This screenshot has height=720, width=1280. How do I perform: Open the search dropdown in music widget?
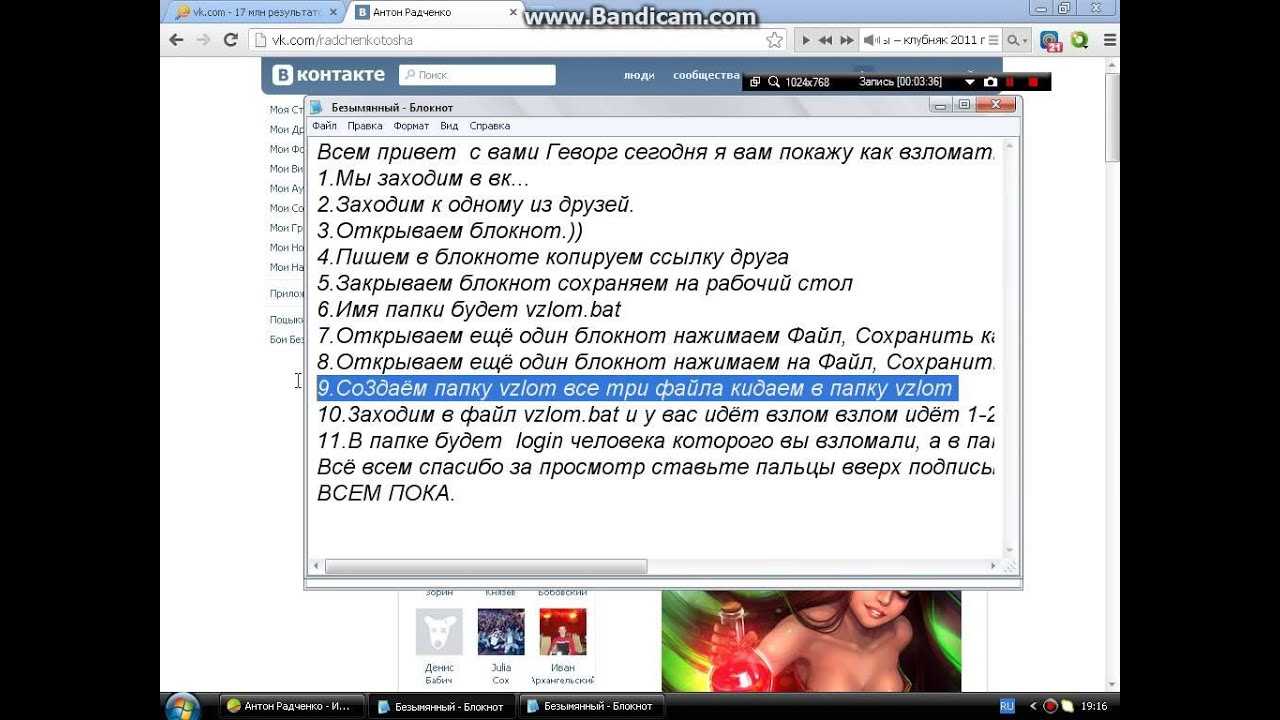tap(1017, 40)
